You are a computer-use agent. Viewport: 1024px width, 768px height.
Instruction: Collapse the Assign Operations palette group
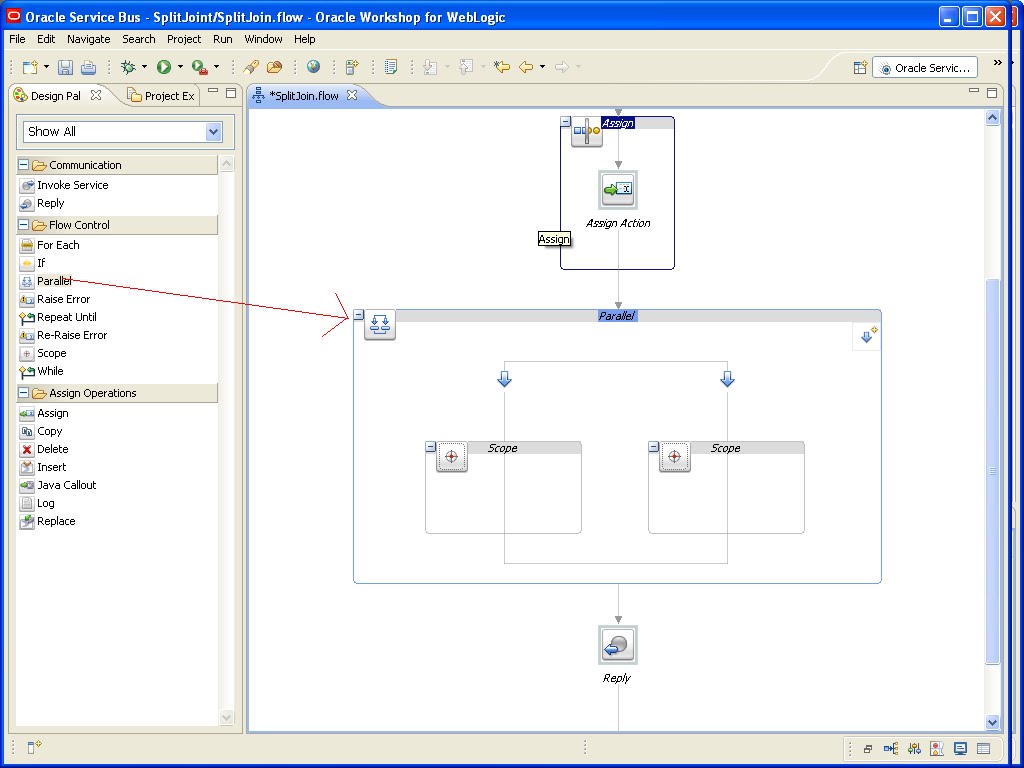(24, 392)
